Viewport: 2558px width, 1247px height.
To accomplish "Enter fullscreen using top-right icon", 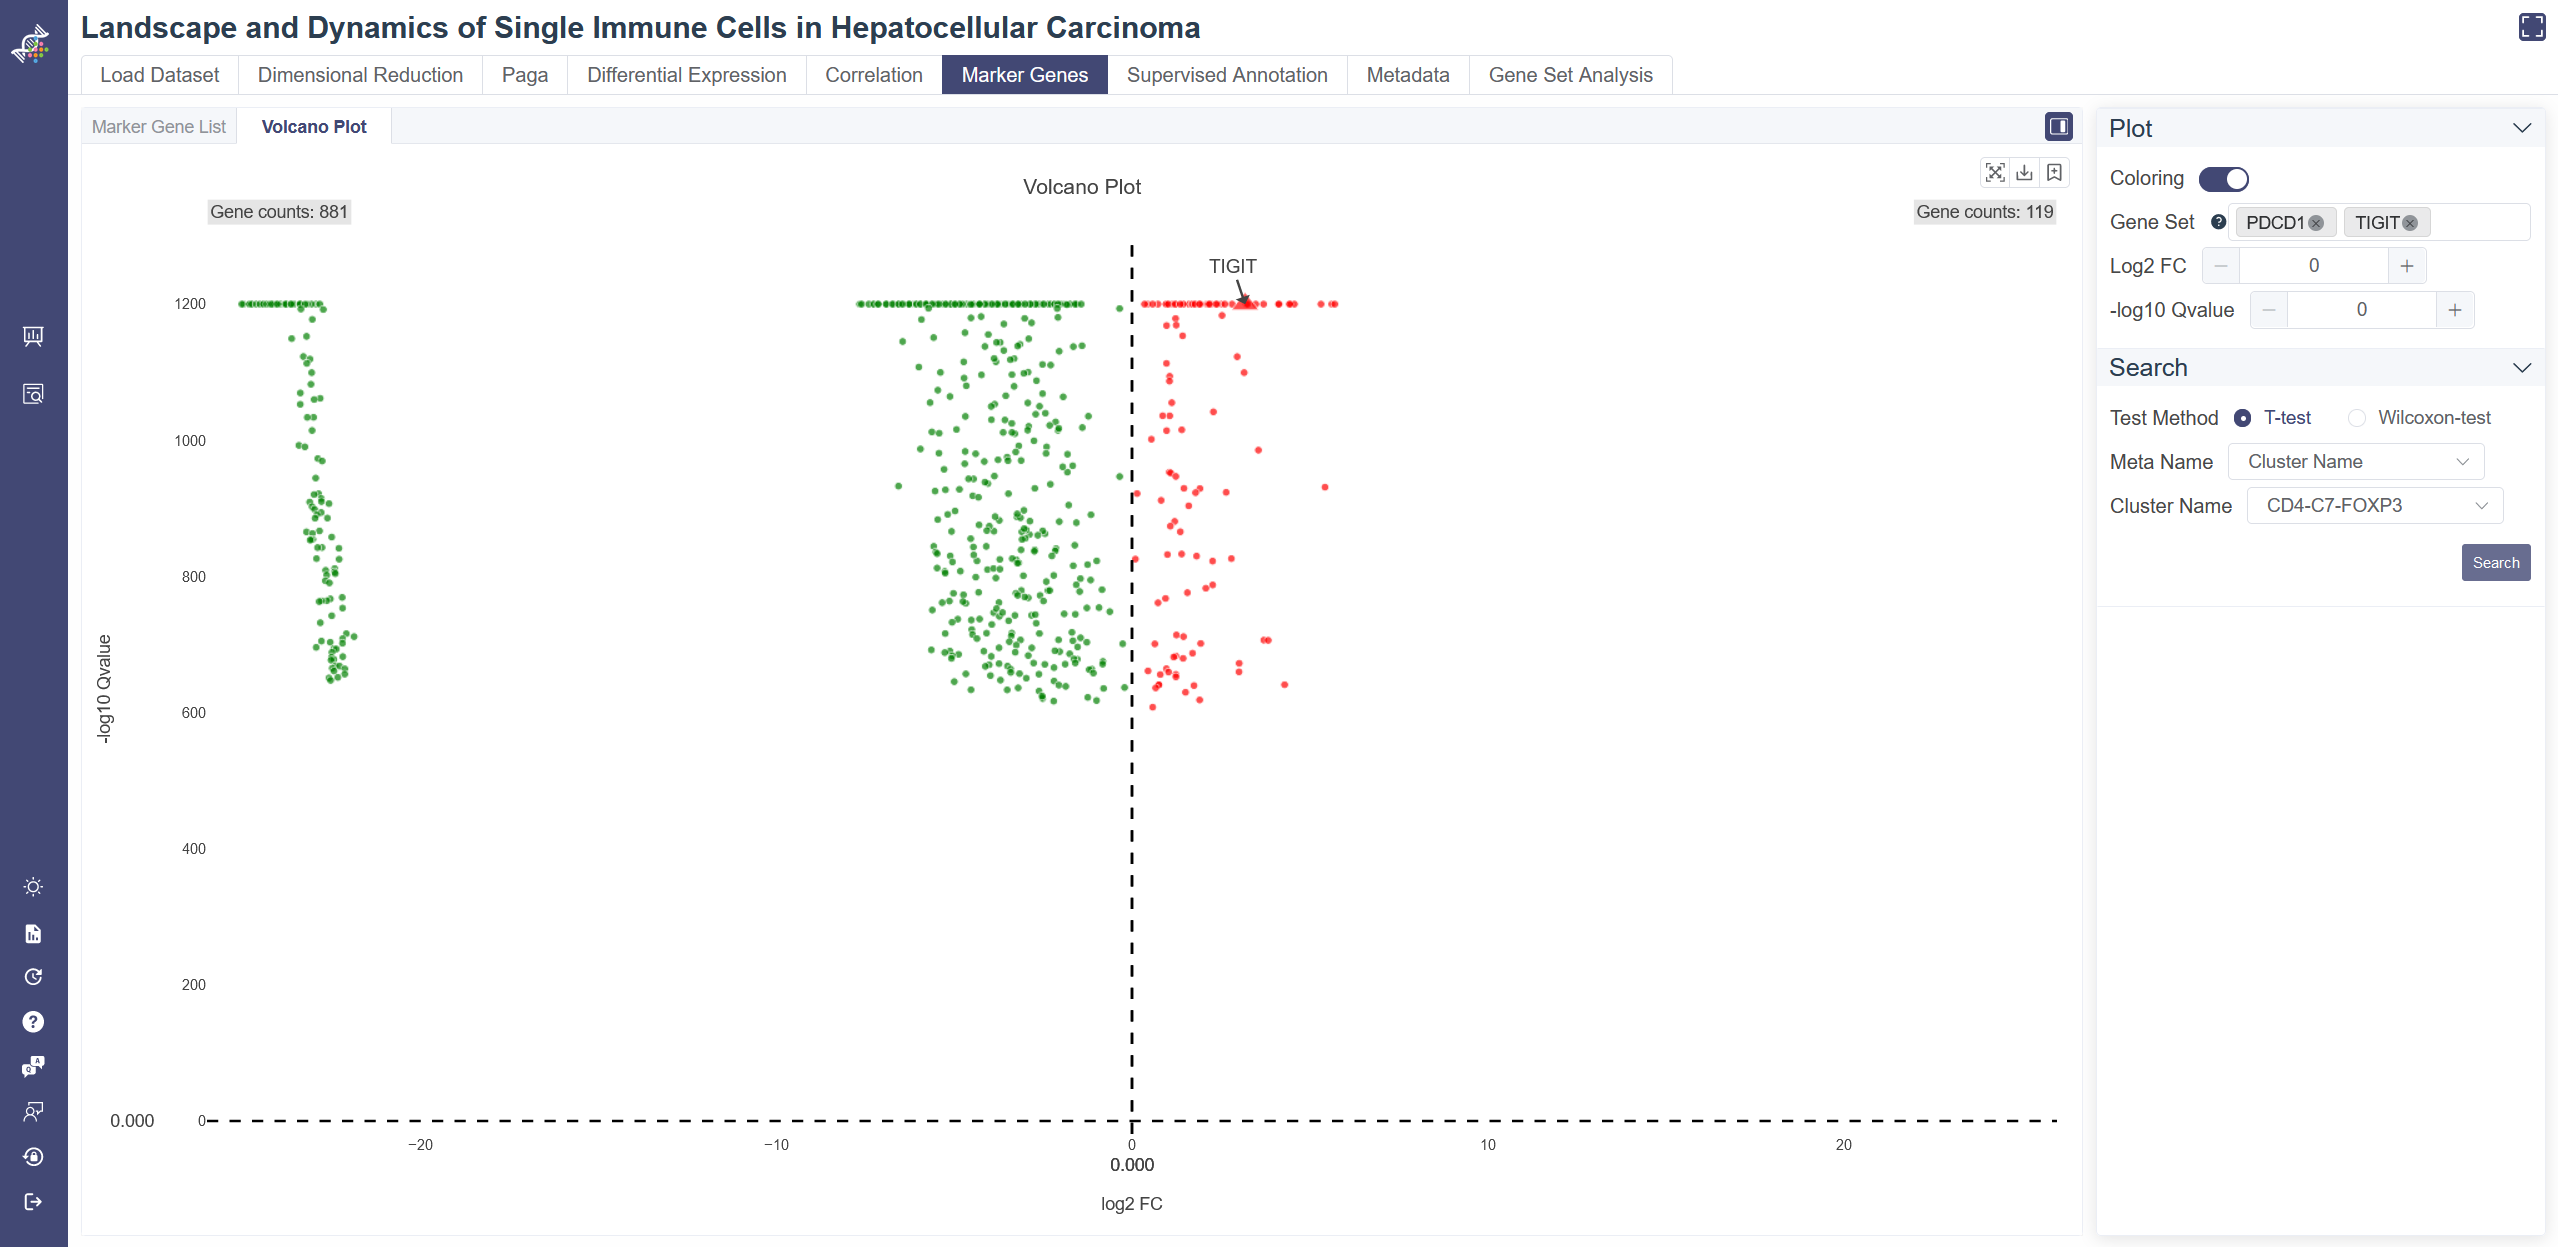I will (2532, 27).
